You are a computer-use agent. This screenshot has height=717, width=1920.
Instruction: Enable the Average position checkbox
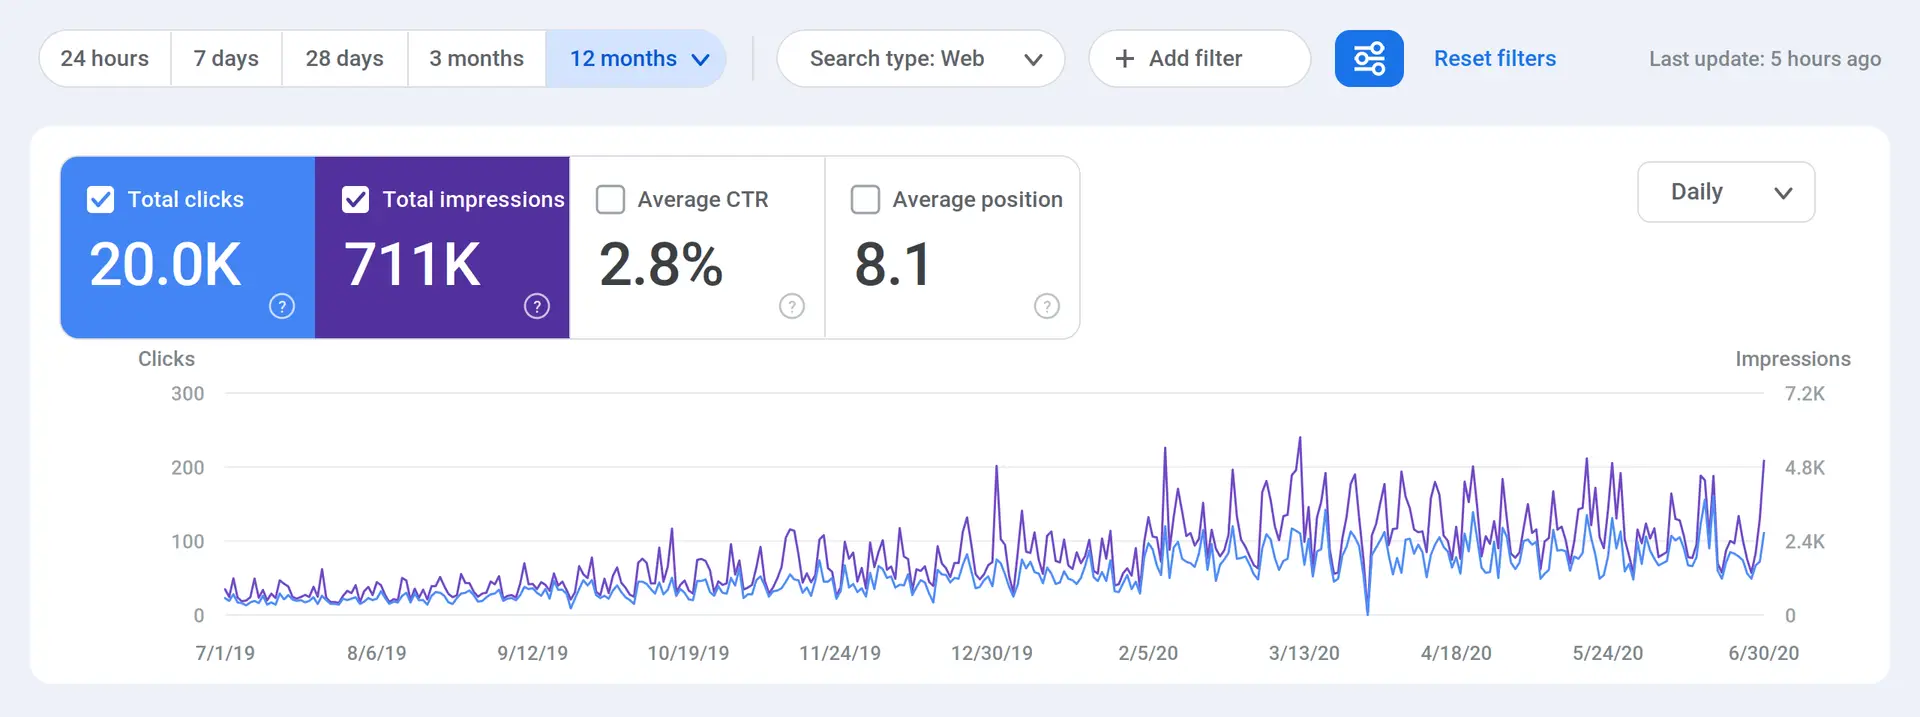click(x=866, y=200)
